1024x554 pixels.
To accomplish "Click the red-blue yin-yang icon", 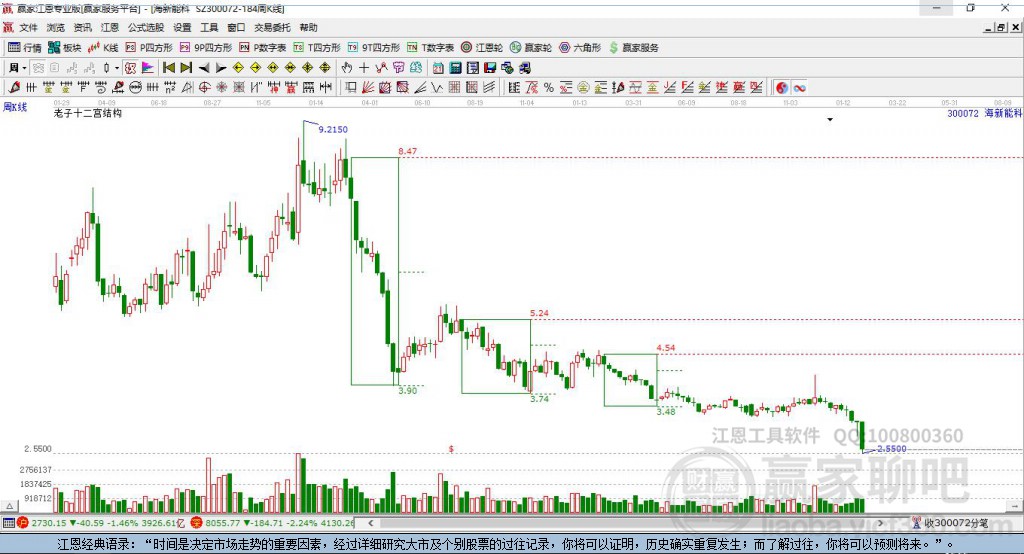I will 782,88.
